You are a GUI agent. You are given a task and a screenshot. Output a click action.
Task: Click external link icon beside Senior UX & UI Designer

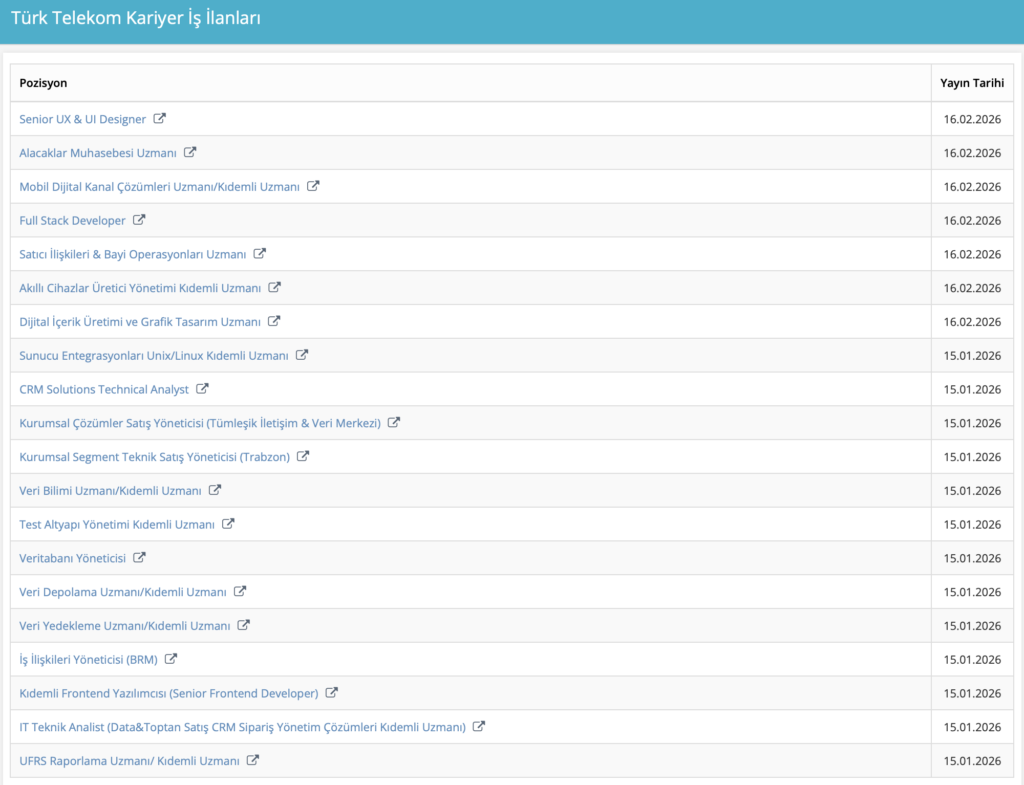[x=160, y=118]
